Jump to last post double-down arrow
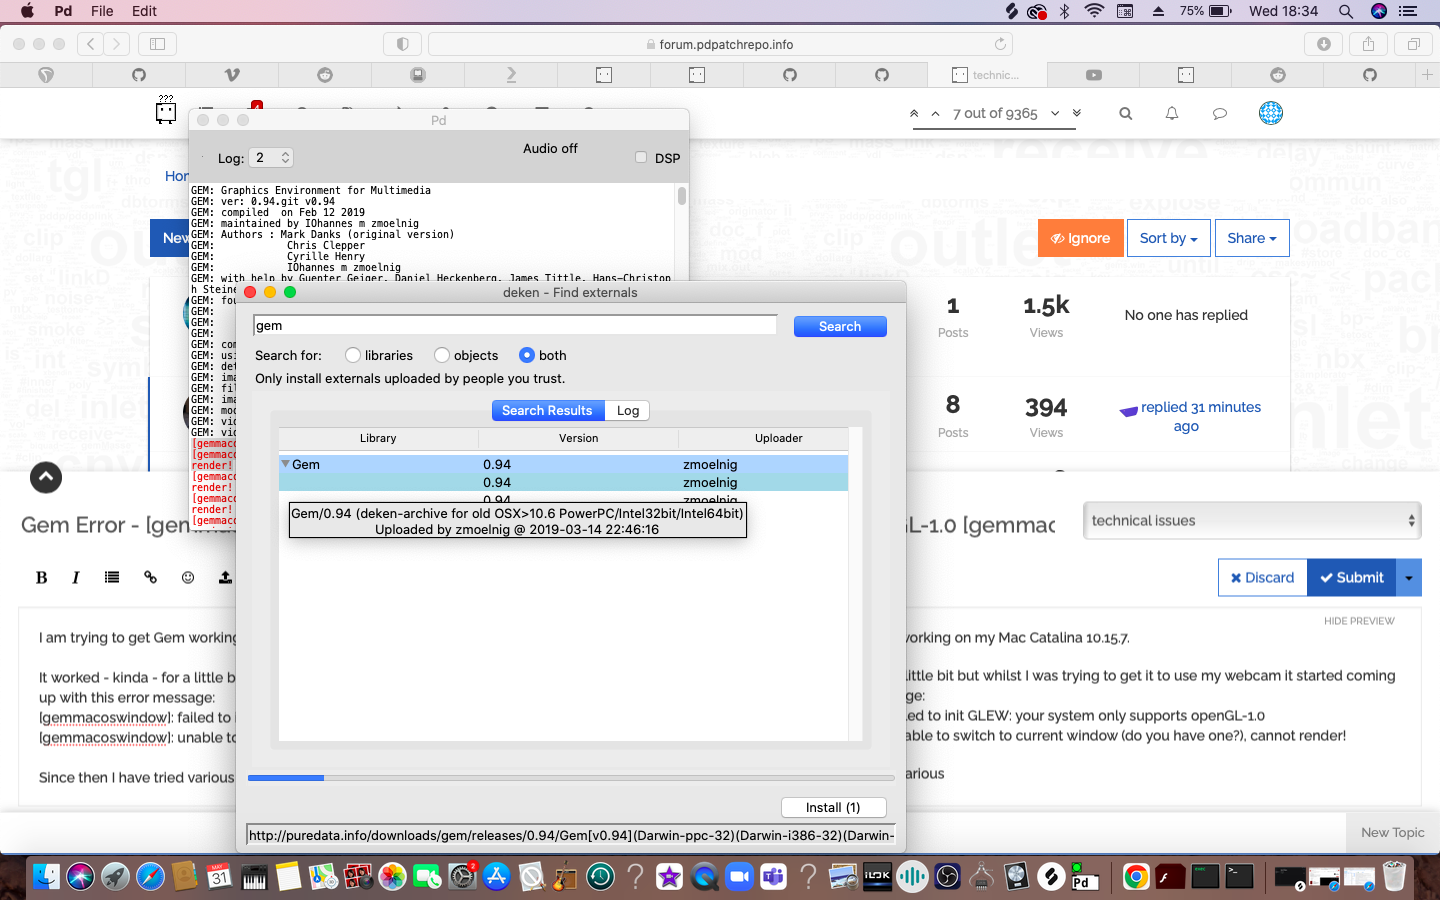 click(1077, 113)
